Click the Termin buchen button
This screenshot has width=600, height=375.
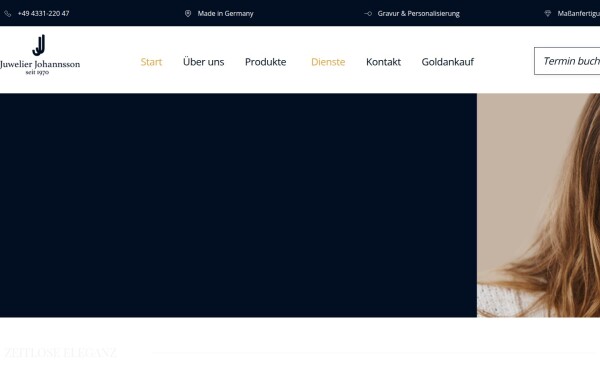click(x=567, y=61)
